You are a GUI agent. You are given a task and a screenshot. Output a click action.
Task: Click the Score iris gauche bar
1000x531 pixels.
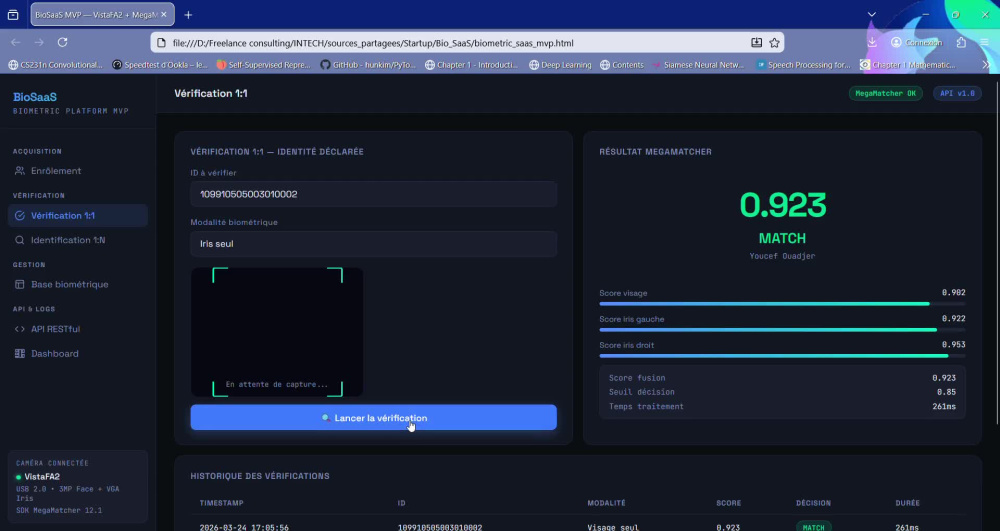pyautogui.click(x=782, y=330)
